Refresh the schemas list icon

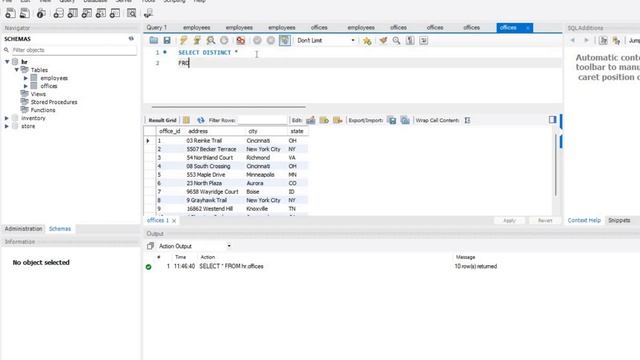pyautogui.click(x=131, y=38)
